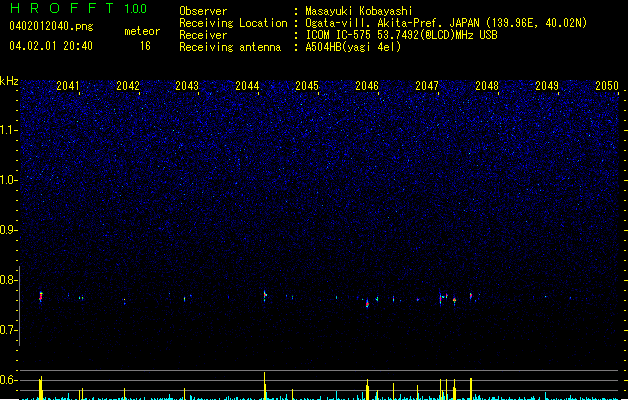The width and height of the screenshot is (629, 400).
Task: Click the 2046 time axis marker
Action: click(367, 86)
